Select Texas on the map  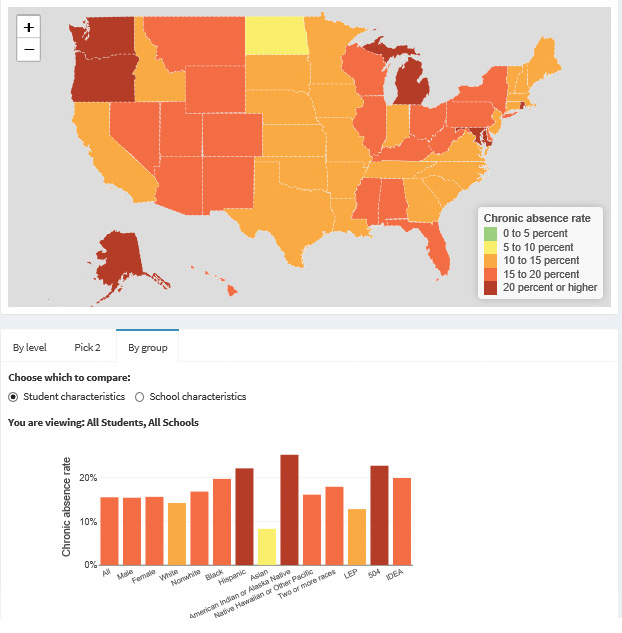click(291, 214)
